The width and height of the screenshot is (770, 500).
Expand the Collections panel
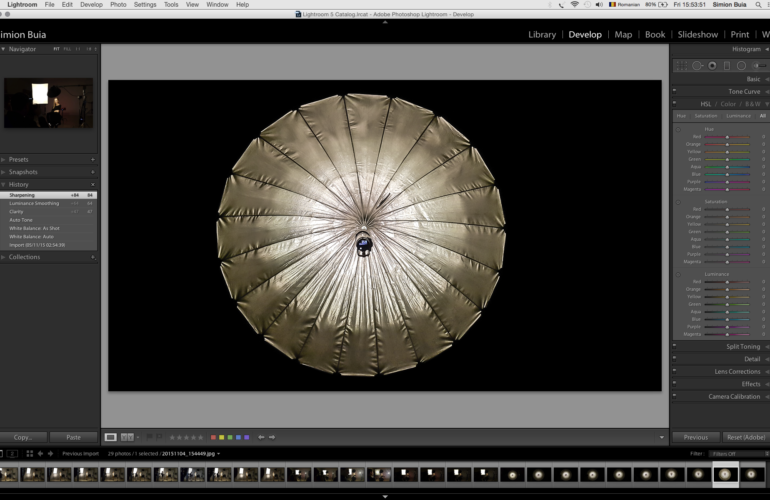click(x=3, y=257)
